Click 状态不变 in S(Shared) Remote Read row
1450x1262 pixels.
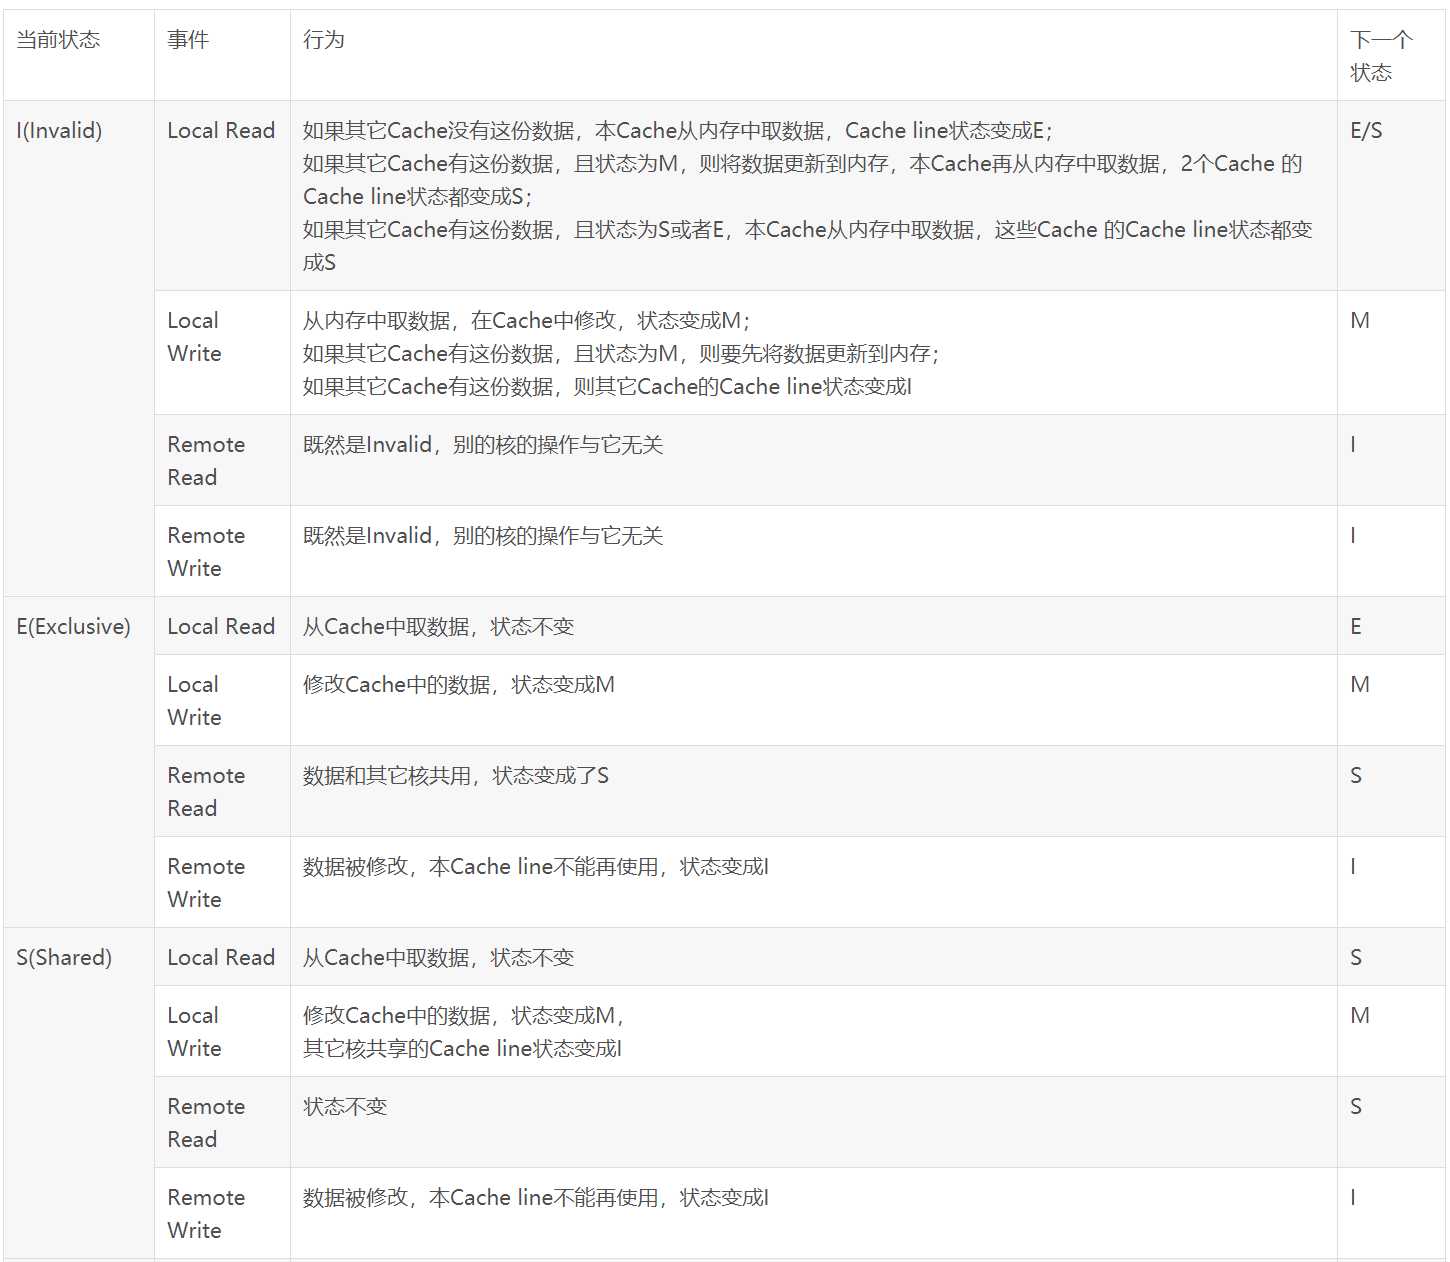coord(345,1107)
